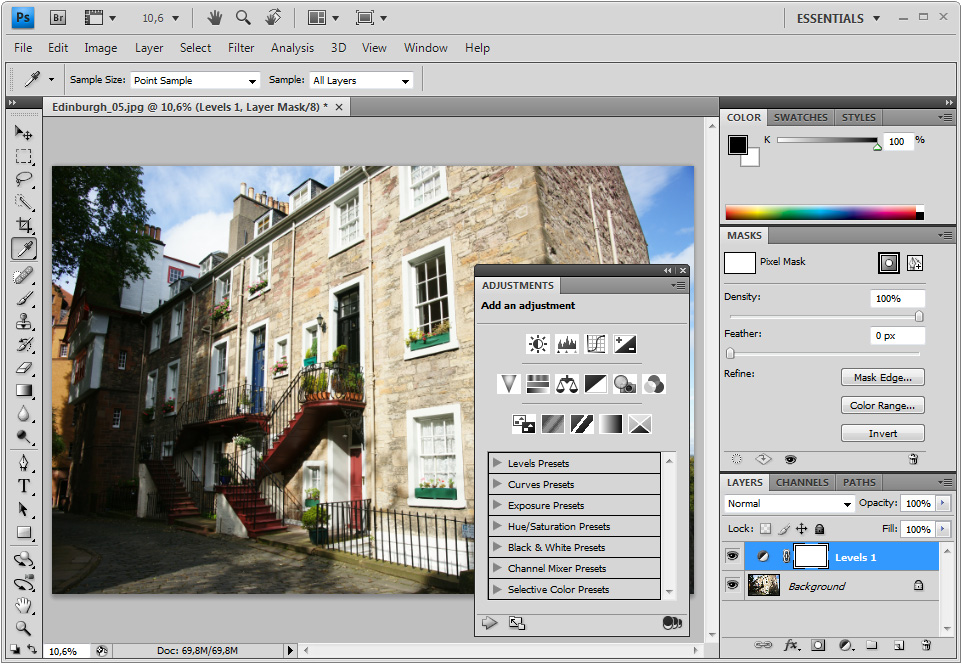Add a Brightness/Contrast adjustment
This screenshot has width=962, height=664.
click(538, 344)
